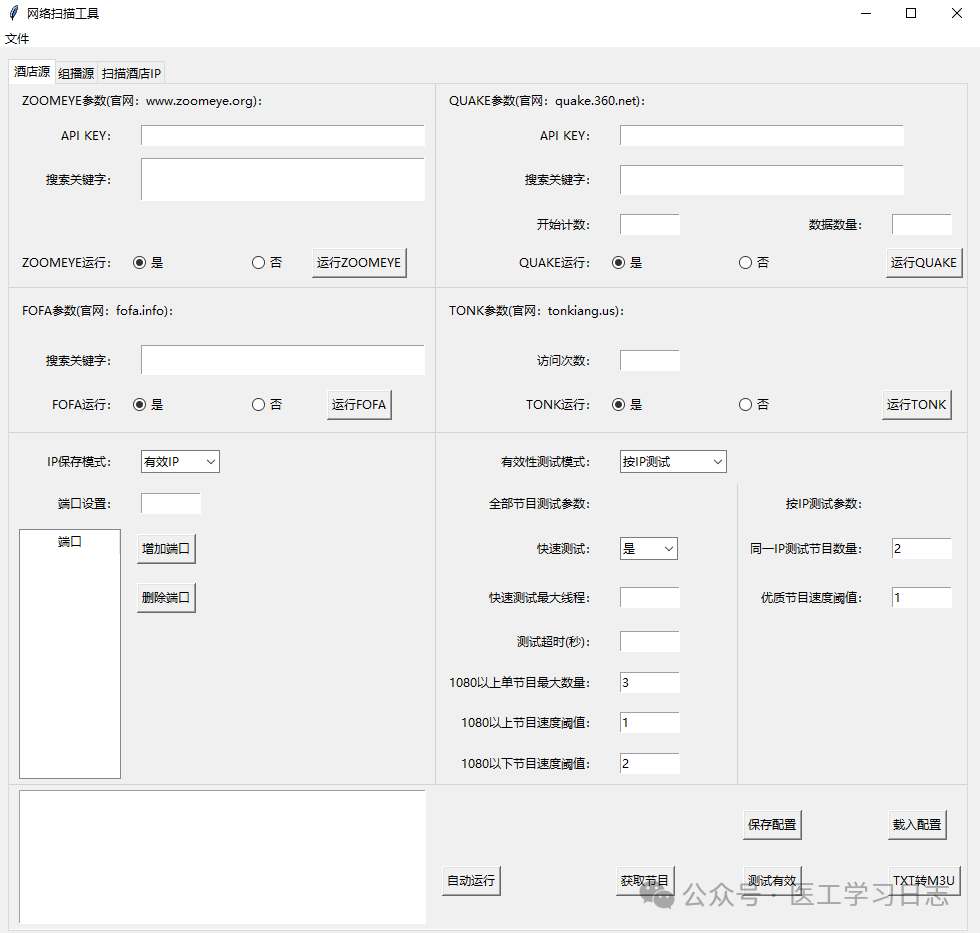The width and height of the screenshot is (980, 933).
Task: Focus the 1080以上节目速度阈值 field
Action: pos(650,722)
